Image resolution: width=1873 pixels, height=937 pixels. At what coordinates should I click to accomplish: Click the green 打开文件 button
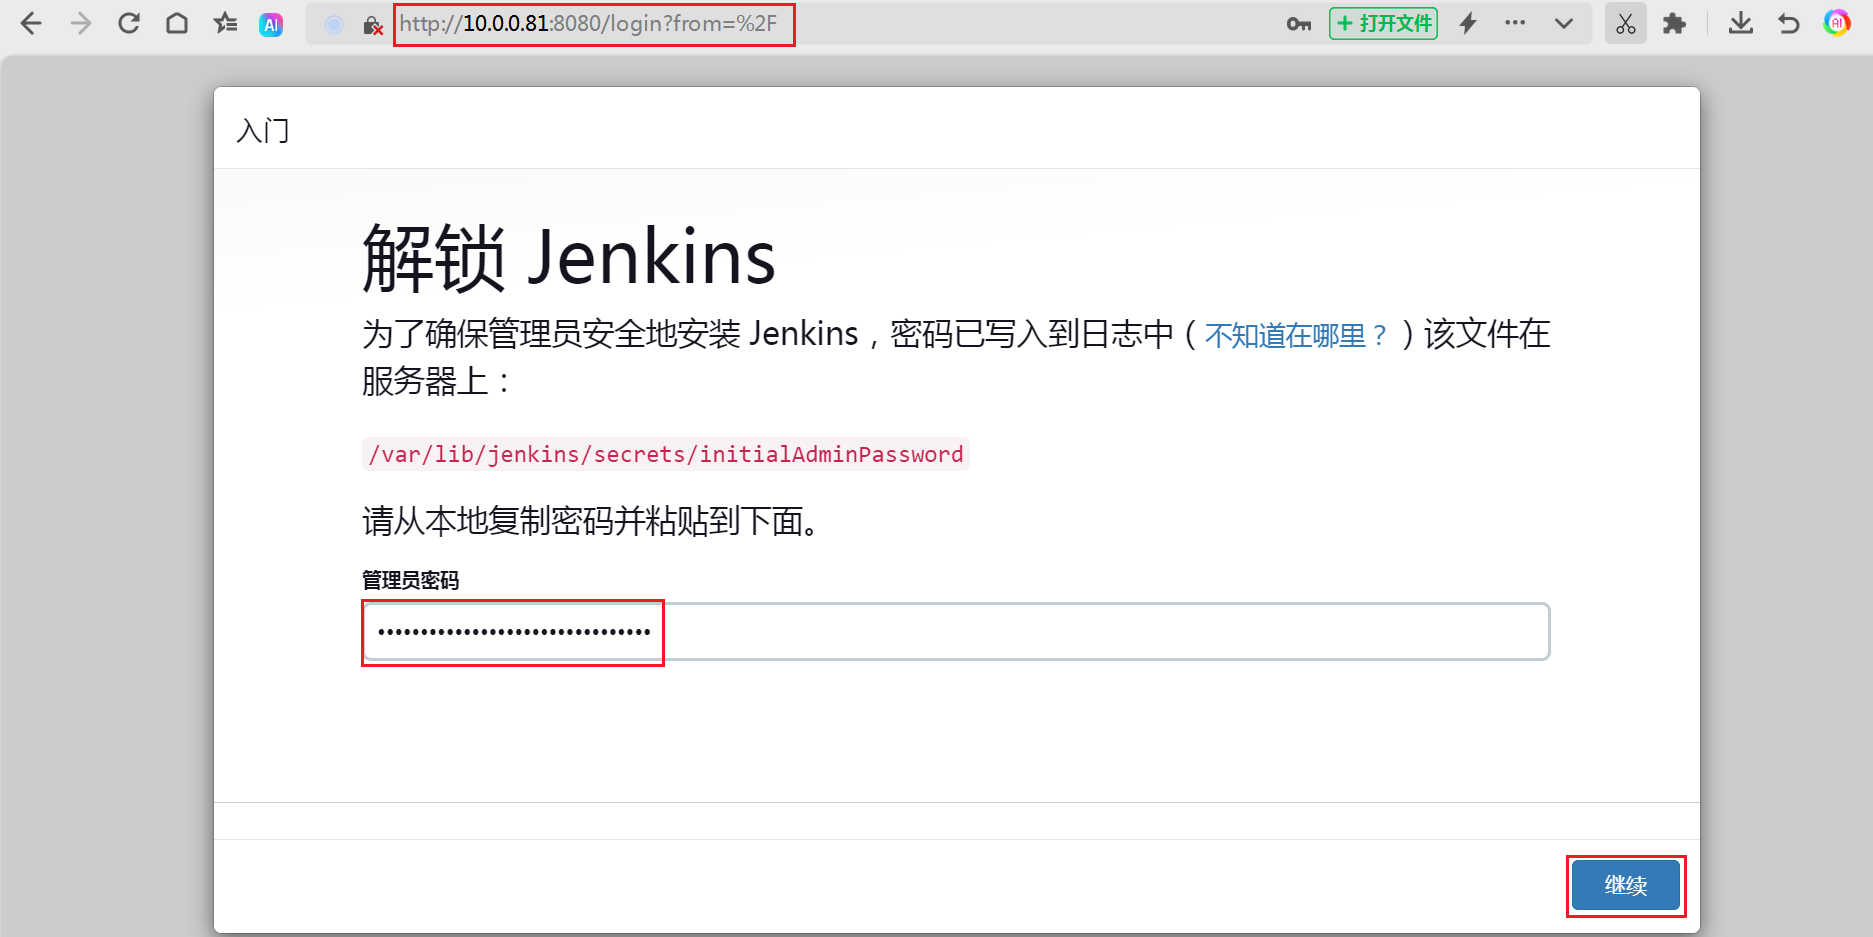click(x=1383, y=24)
